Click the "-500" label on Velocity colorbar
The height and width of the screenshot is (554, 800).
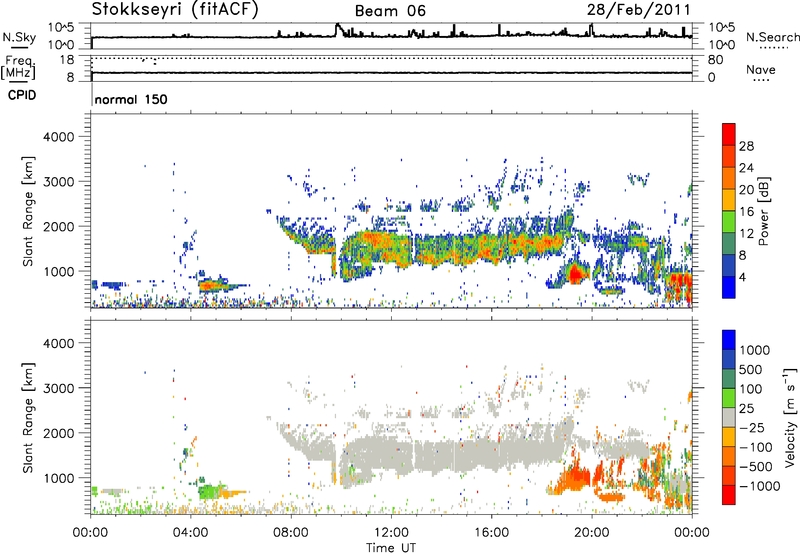756,467
